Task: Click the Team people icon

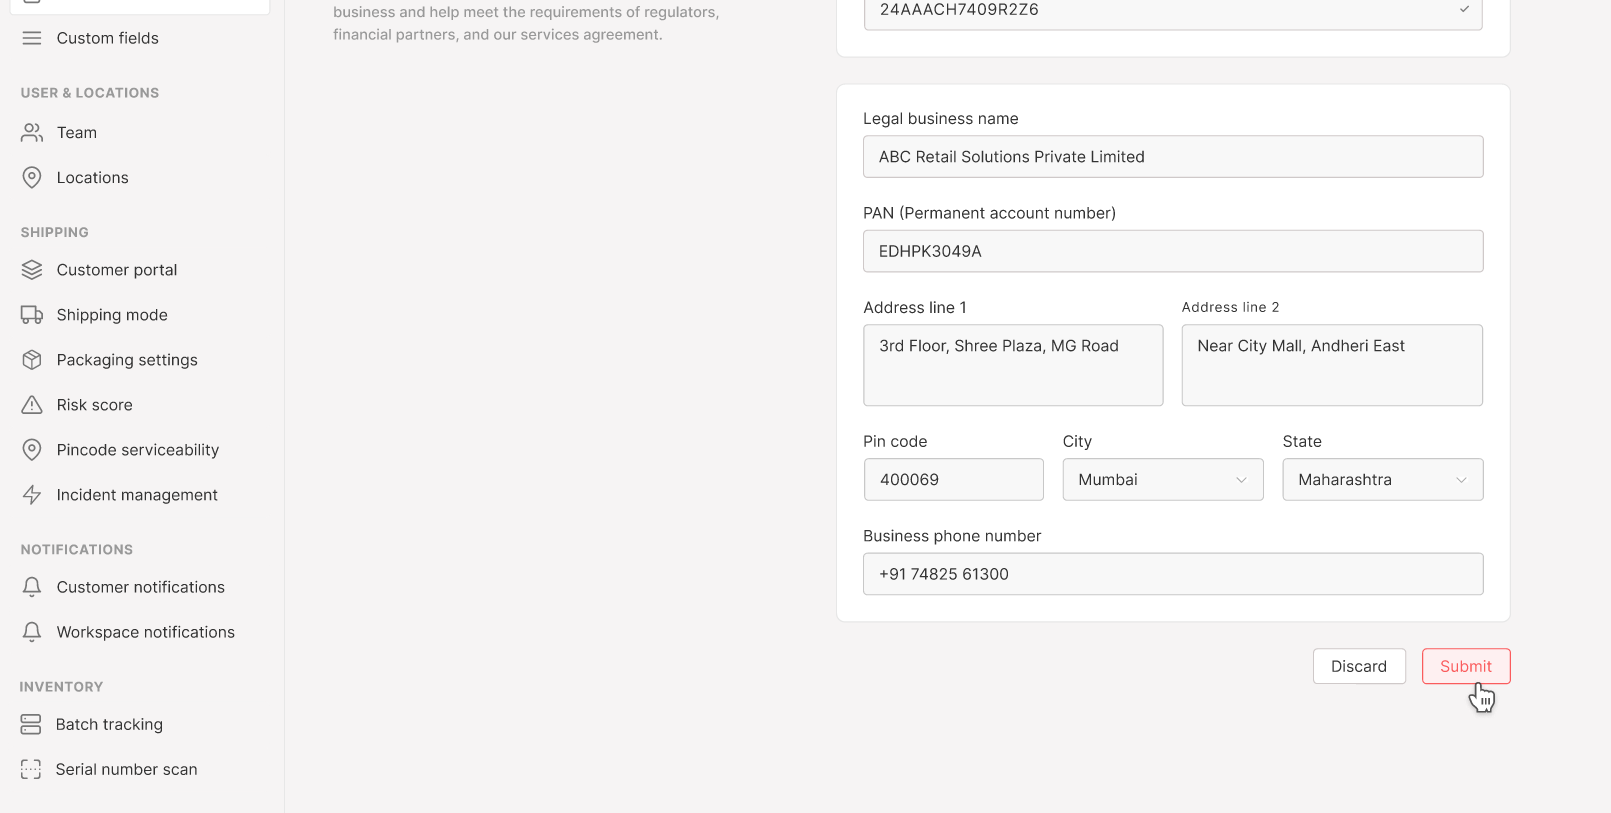Action: [32, 132]
